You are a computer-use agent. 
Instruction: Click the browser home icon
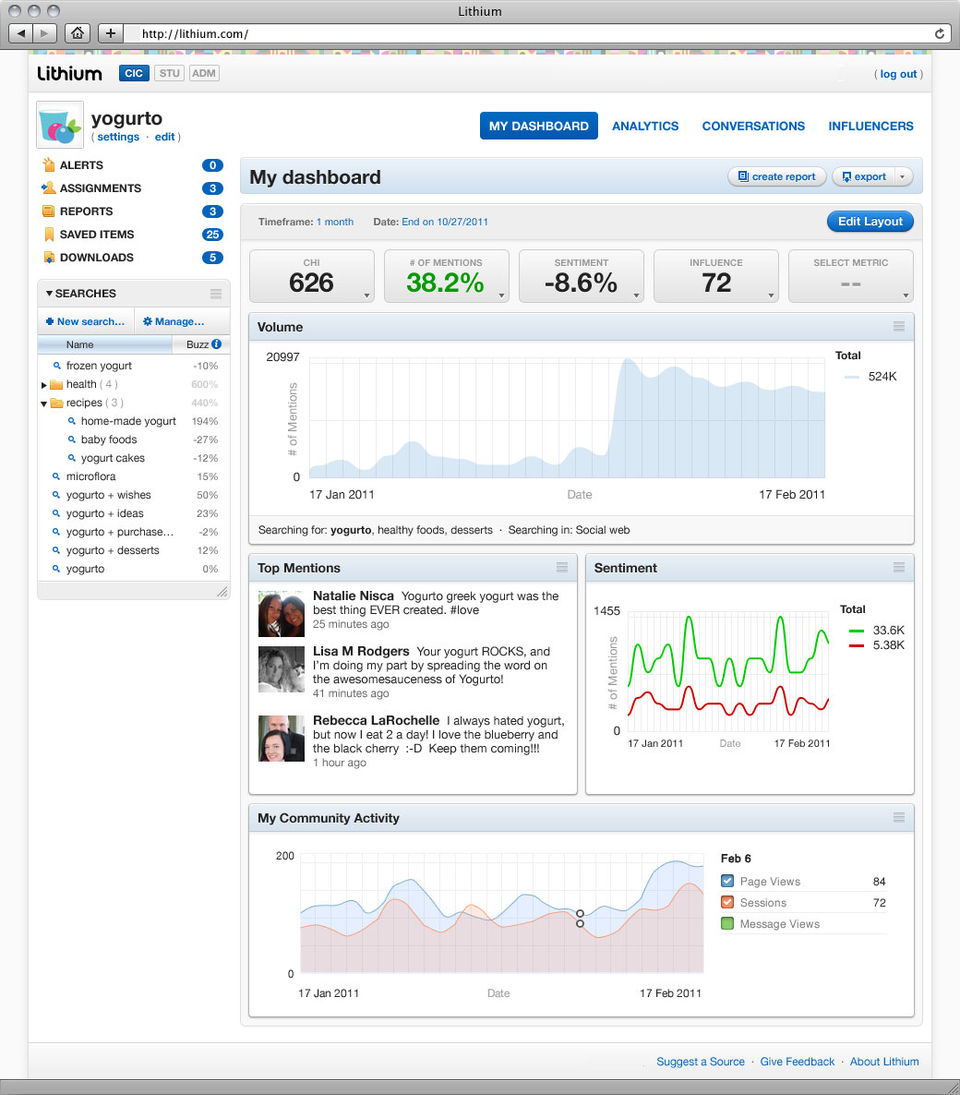coord(77,33)
